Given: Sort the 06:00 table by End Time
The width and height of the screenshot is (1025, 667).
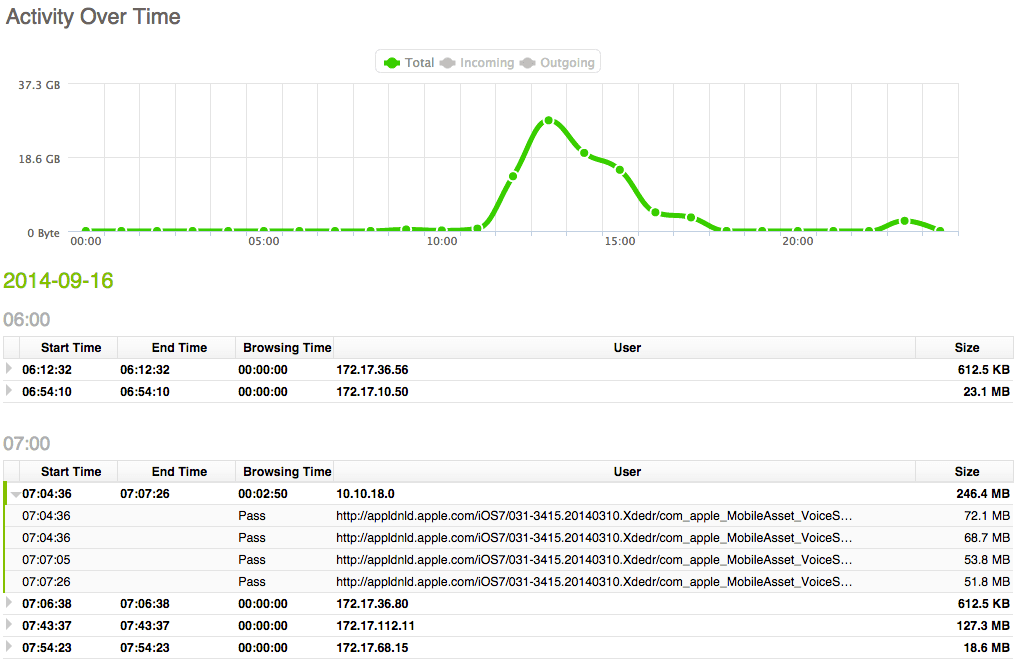Looking at the screenshot, I should coord(178,348).
